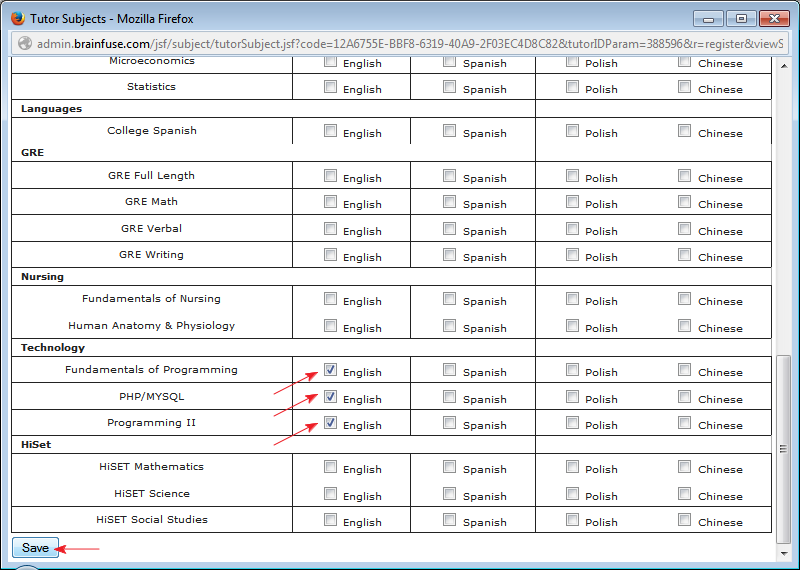Enable English for Microeconomics

[331, 61]
